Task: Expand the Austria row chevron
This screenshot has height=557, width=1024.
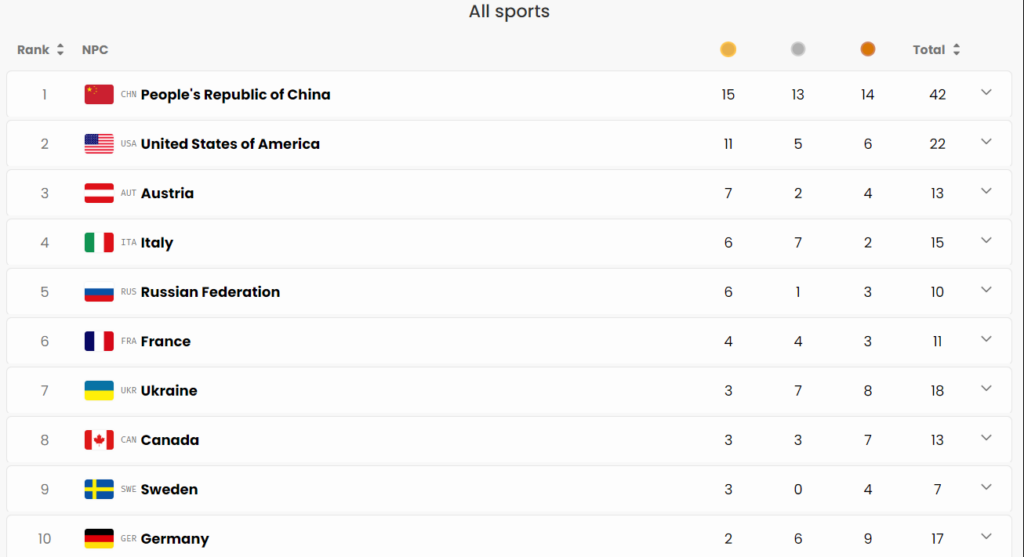Action: (x=986, y=191)
